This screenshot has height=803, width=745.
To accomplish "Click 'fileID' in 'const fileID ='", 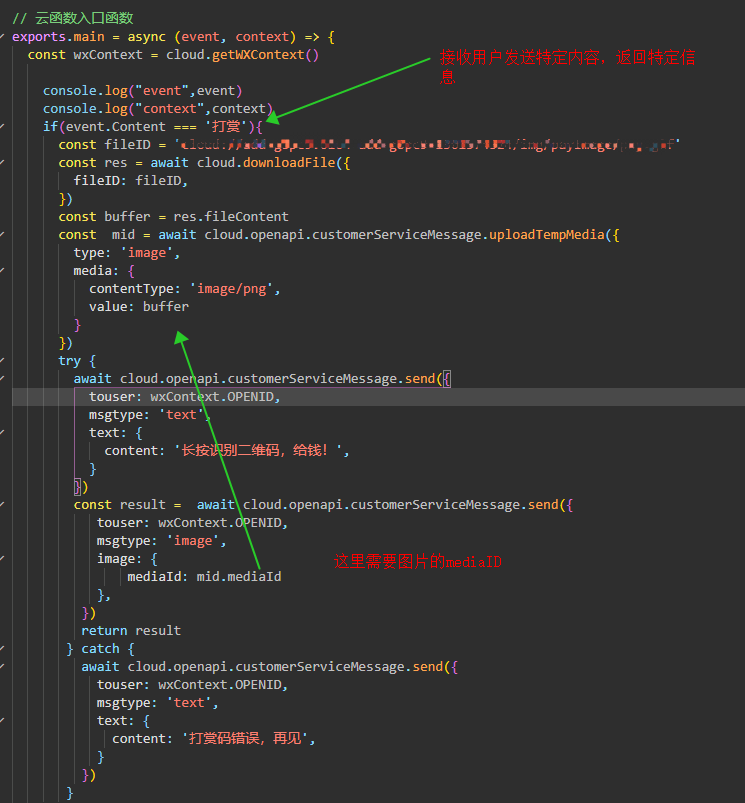I will (127, 144).
